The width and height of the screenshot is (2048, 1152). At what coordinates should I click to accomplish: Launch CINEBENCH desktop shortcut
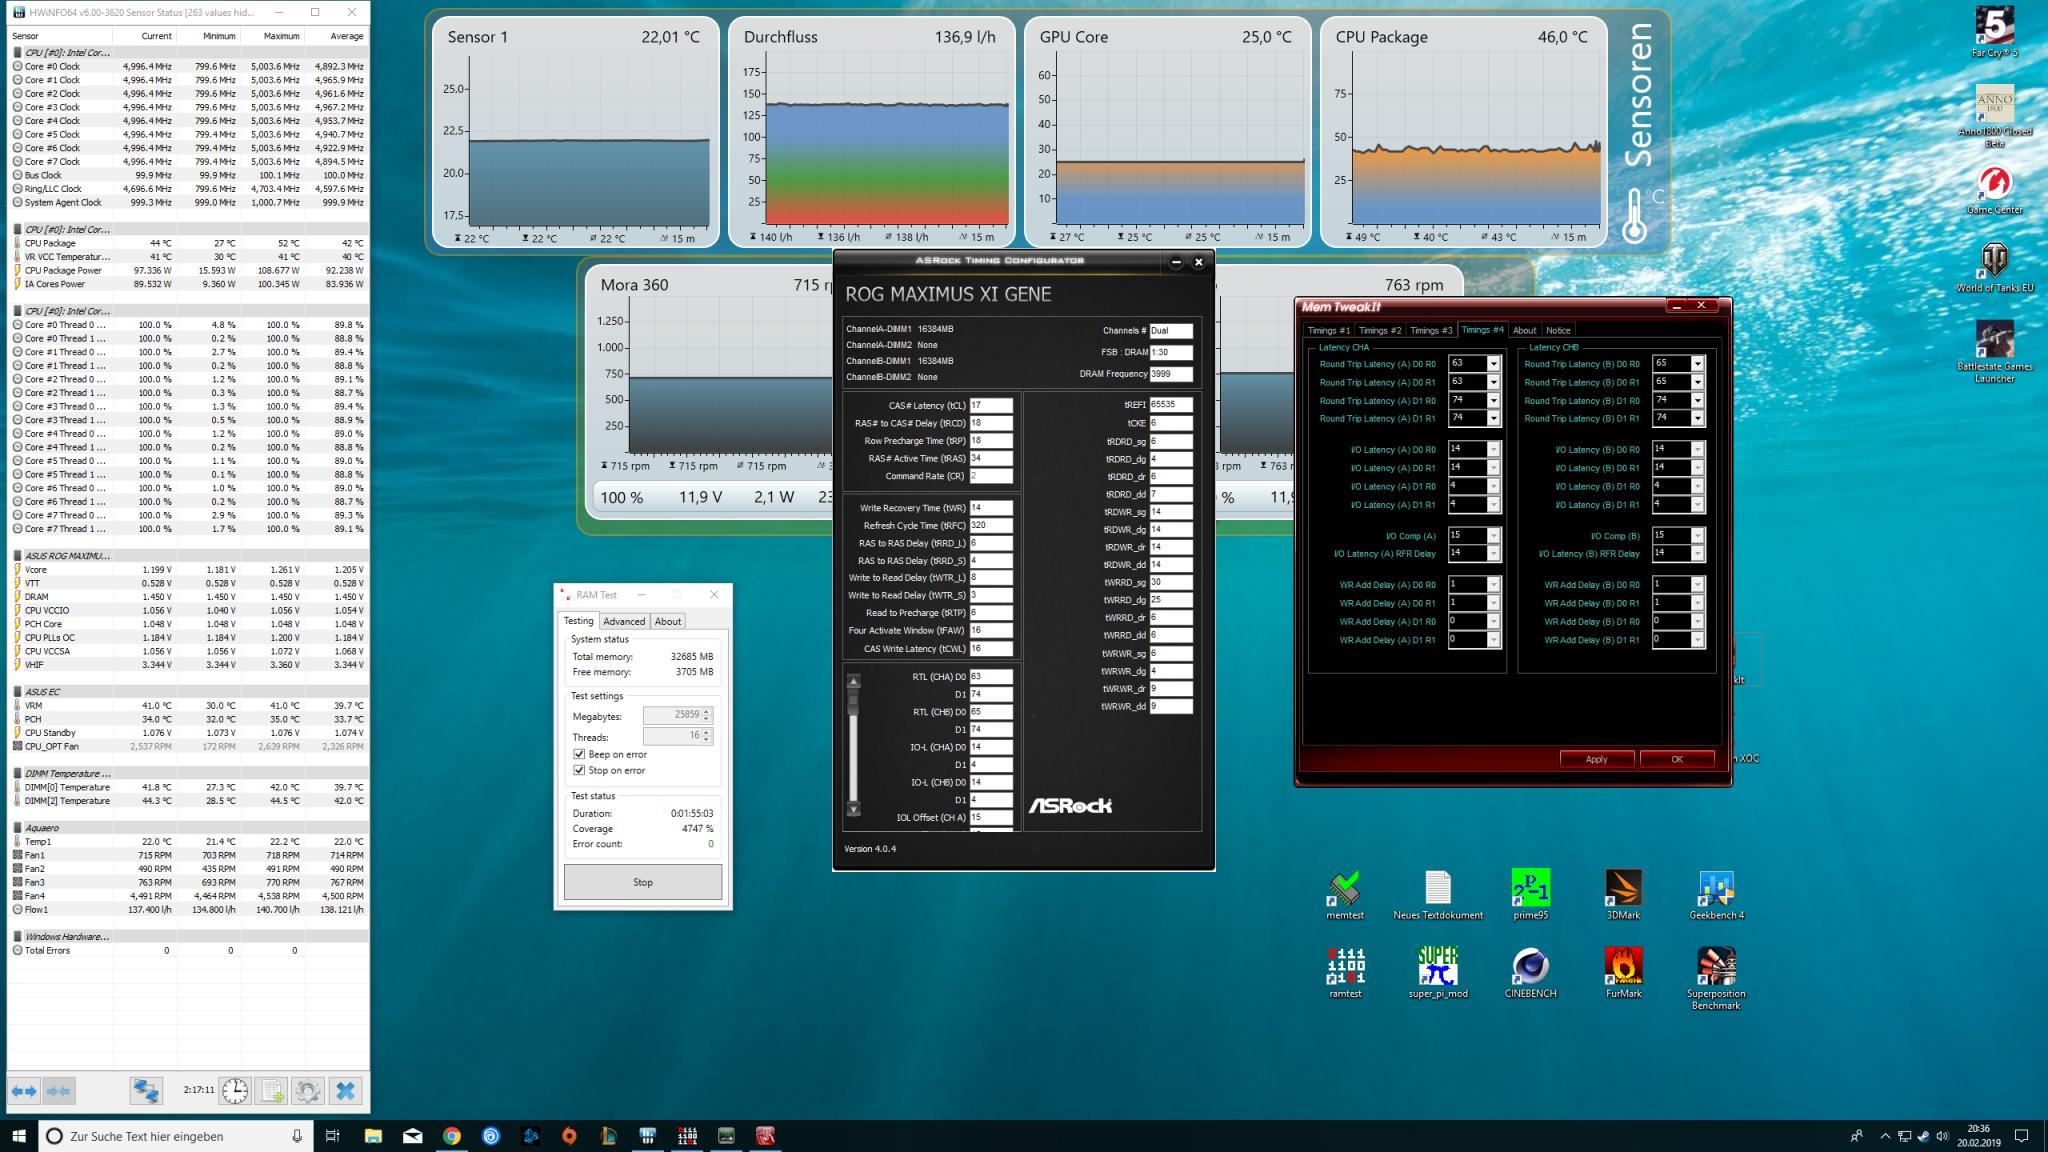[x=1530, y=973]
